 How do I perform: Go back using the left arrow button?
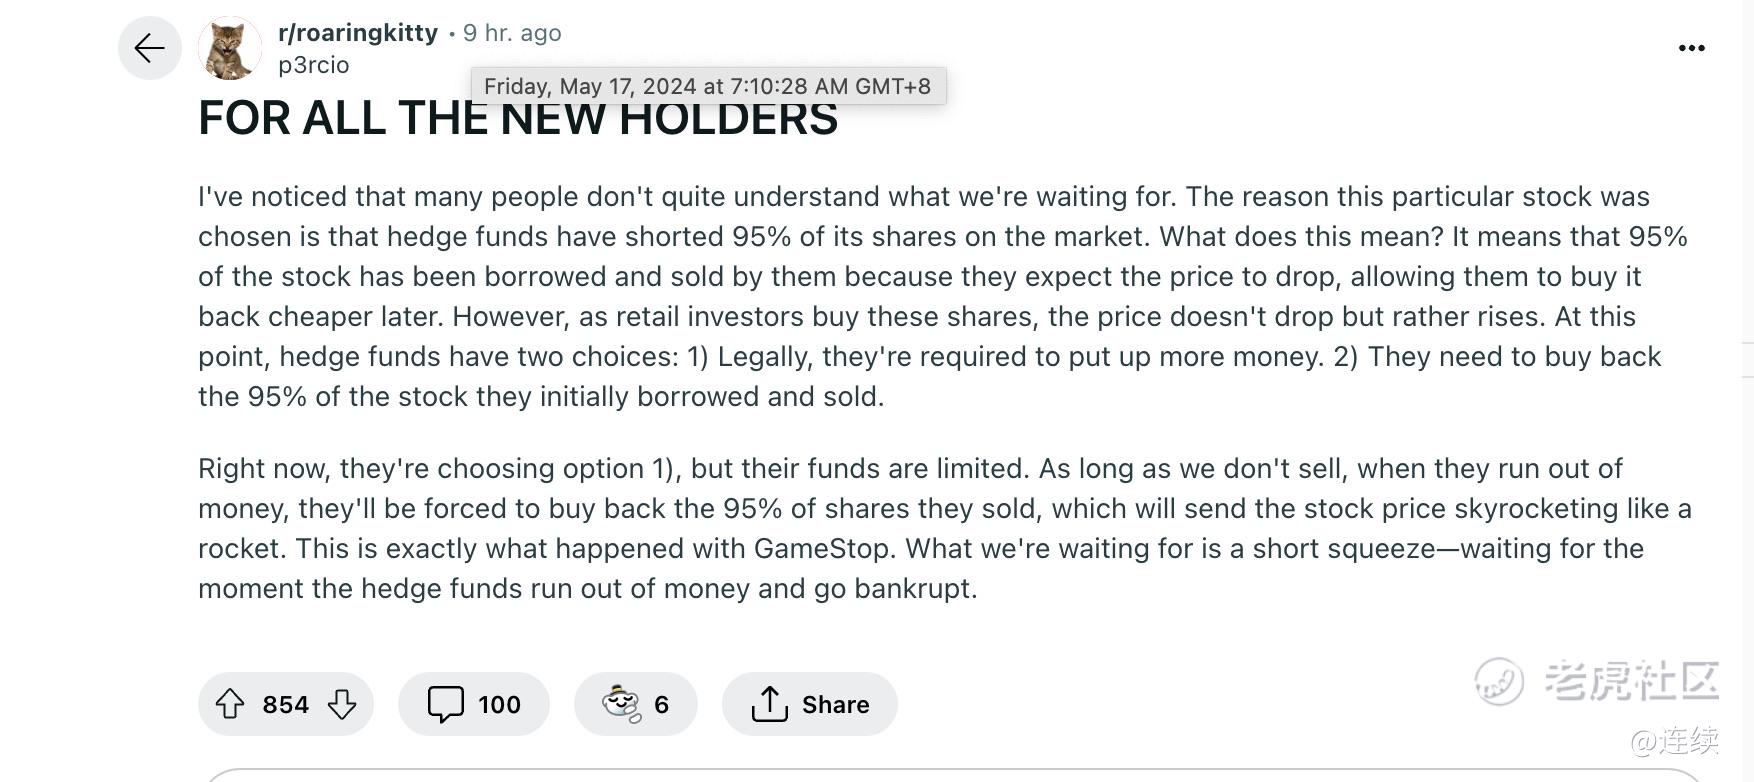click(x=149, y=48)
